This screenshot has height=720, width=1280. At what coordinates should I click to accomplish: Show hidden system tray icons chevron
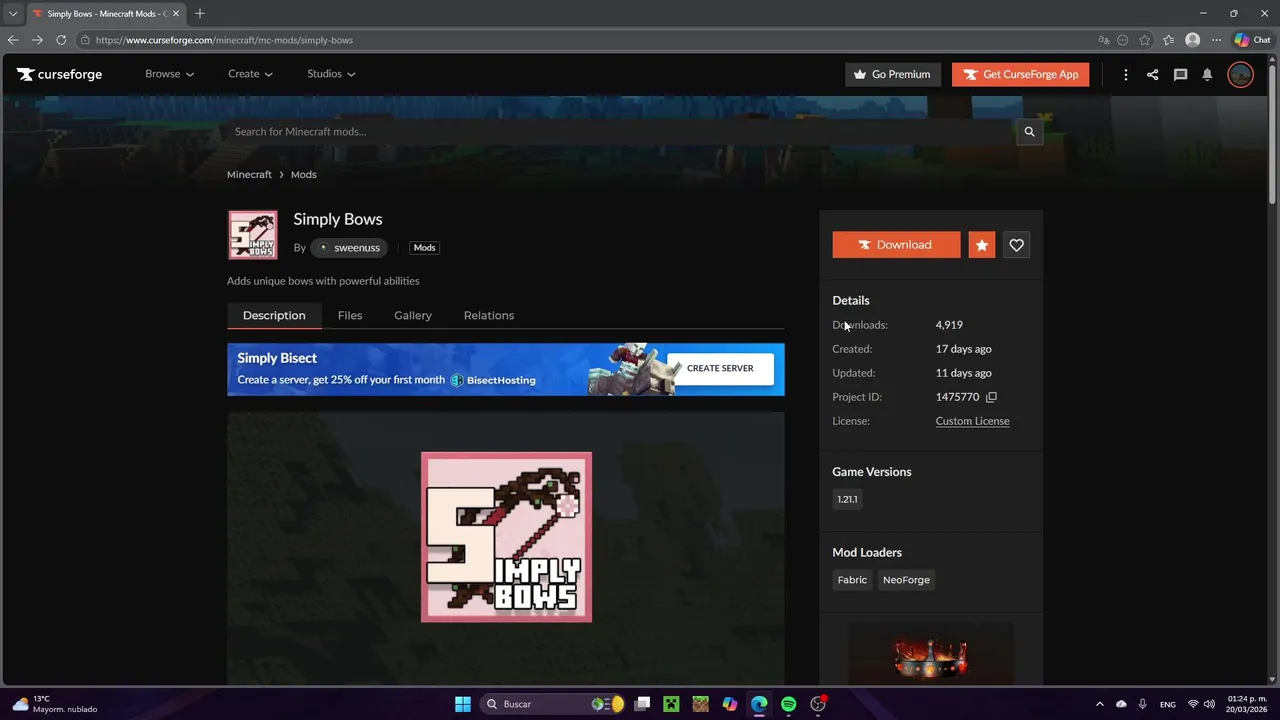coord(1099,704)
